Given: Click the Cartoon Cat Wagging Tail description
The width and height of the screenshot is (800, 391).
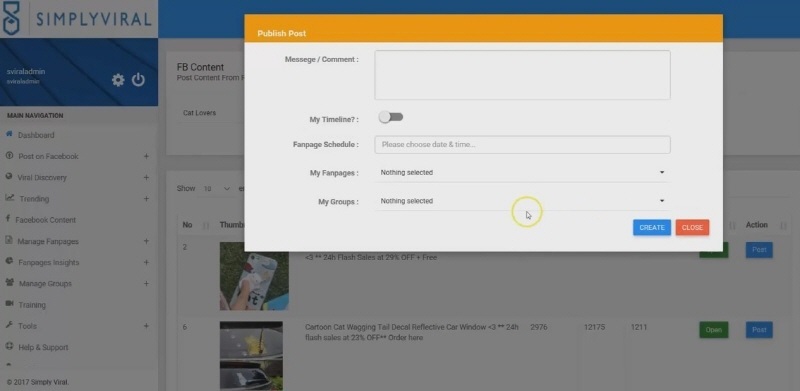Looking at the screenshot, I should [412, 332].
